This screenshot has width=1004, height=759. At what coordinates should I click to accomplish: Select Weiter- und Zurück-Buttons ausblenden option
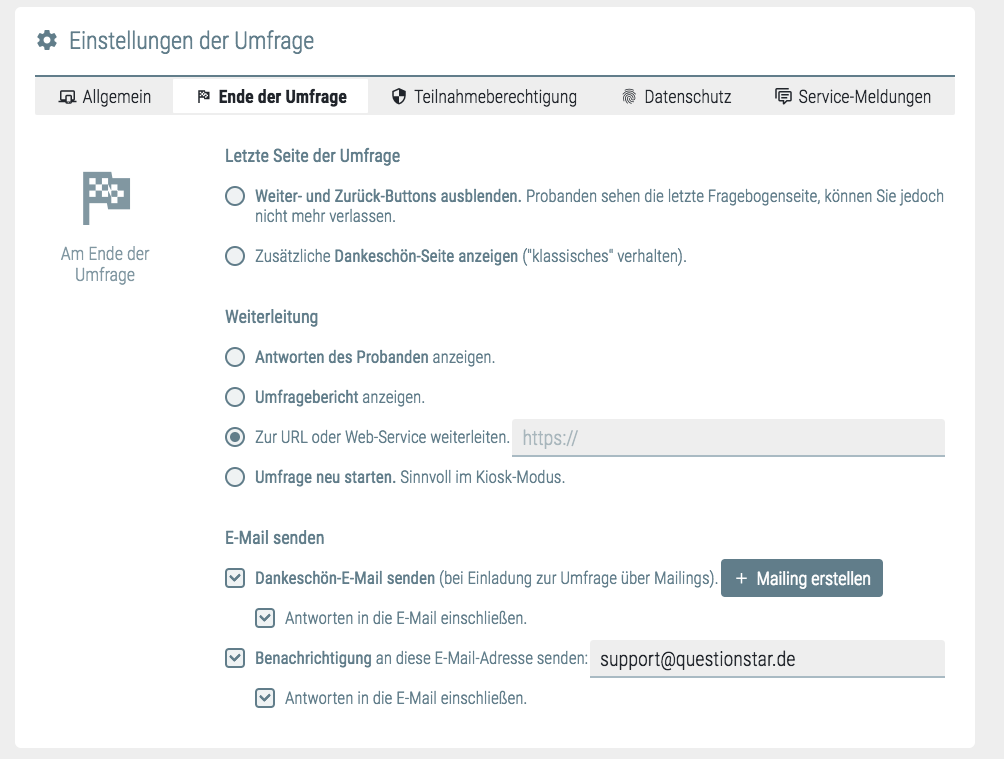click(x=235, y=196)
